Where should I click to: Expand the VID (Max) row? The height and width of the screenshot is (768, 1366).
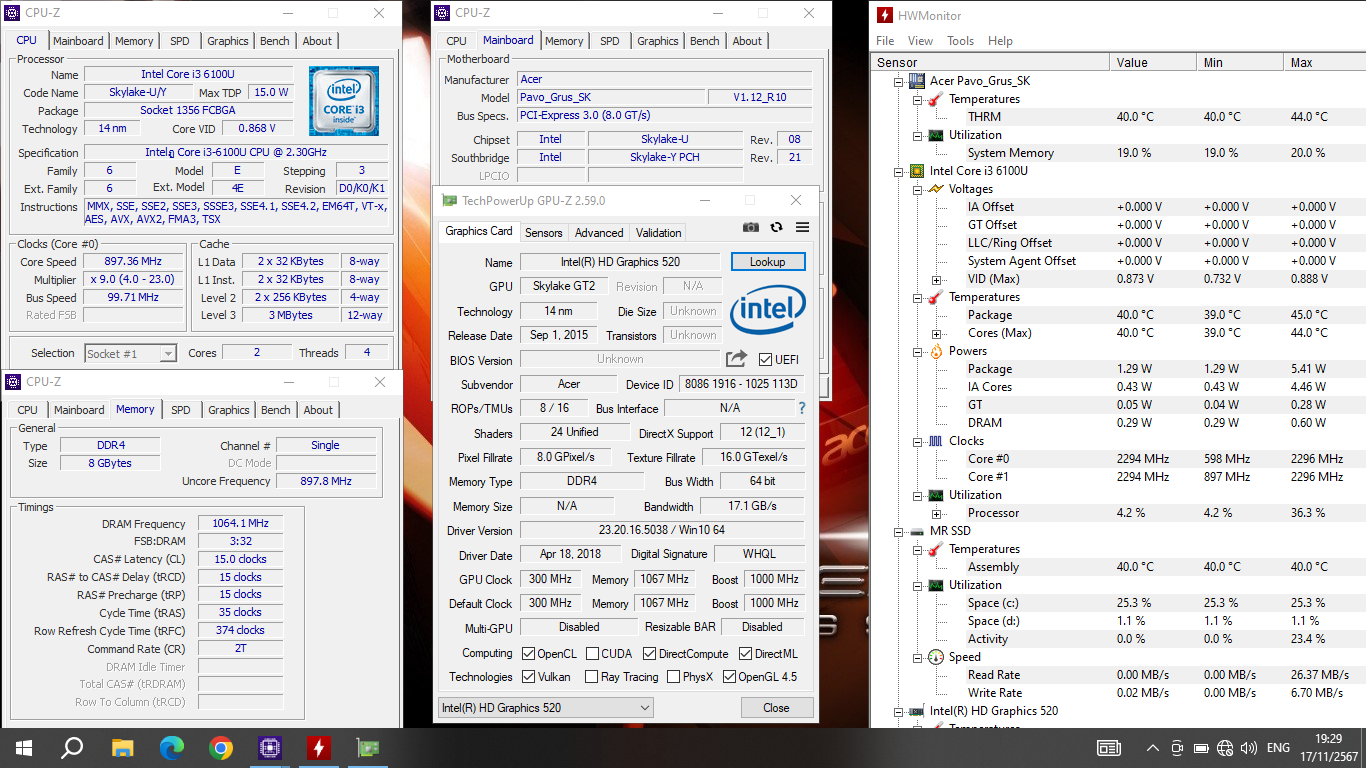[936, 279]
